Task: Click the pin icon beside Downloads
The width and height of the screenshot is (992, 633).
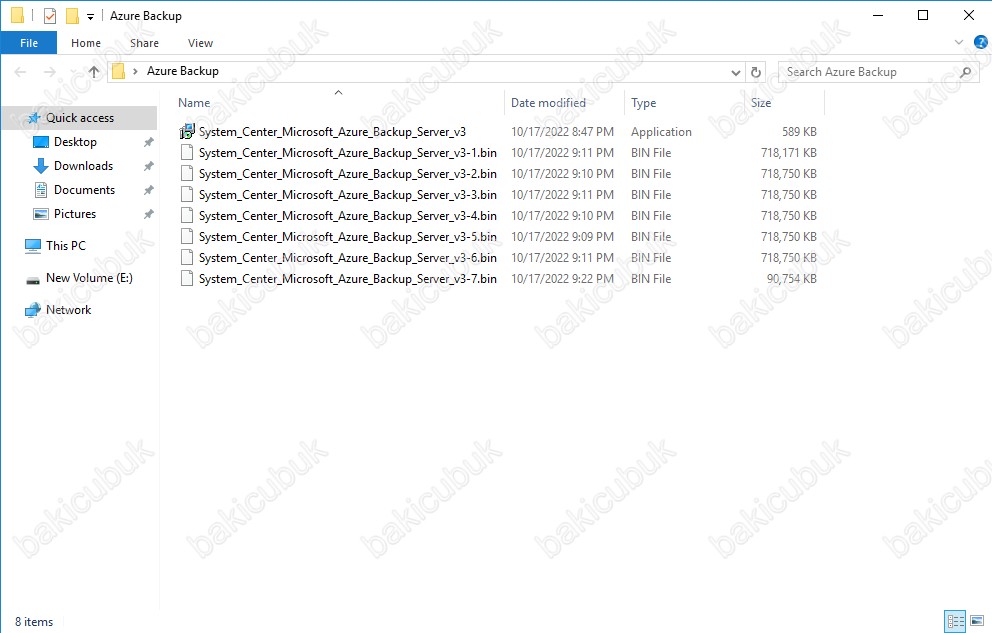Action: 148,166
